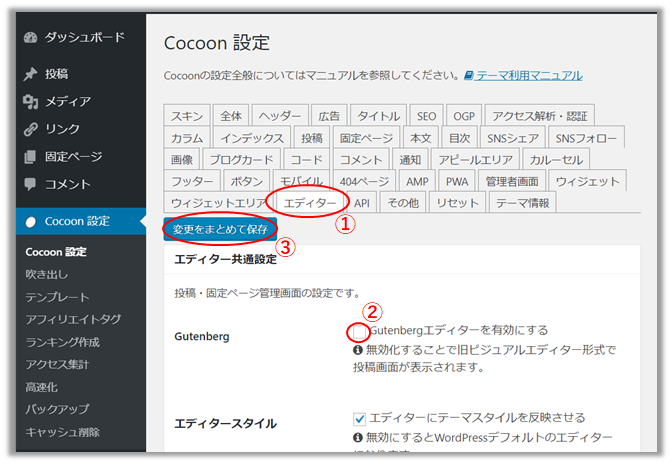Image resolution: width=671 pixels, height=464 pixels.
Task: Switch to the 404ページ tab
Action: pyautogui.click(x=364, y=181)
